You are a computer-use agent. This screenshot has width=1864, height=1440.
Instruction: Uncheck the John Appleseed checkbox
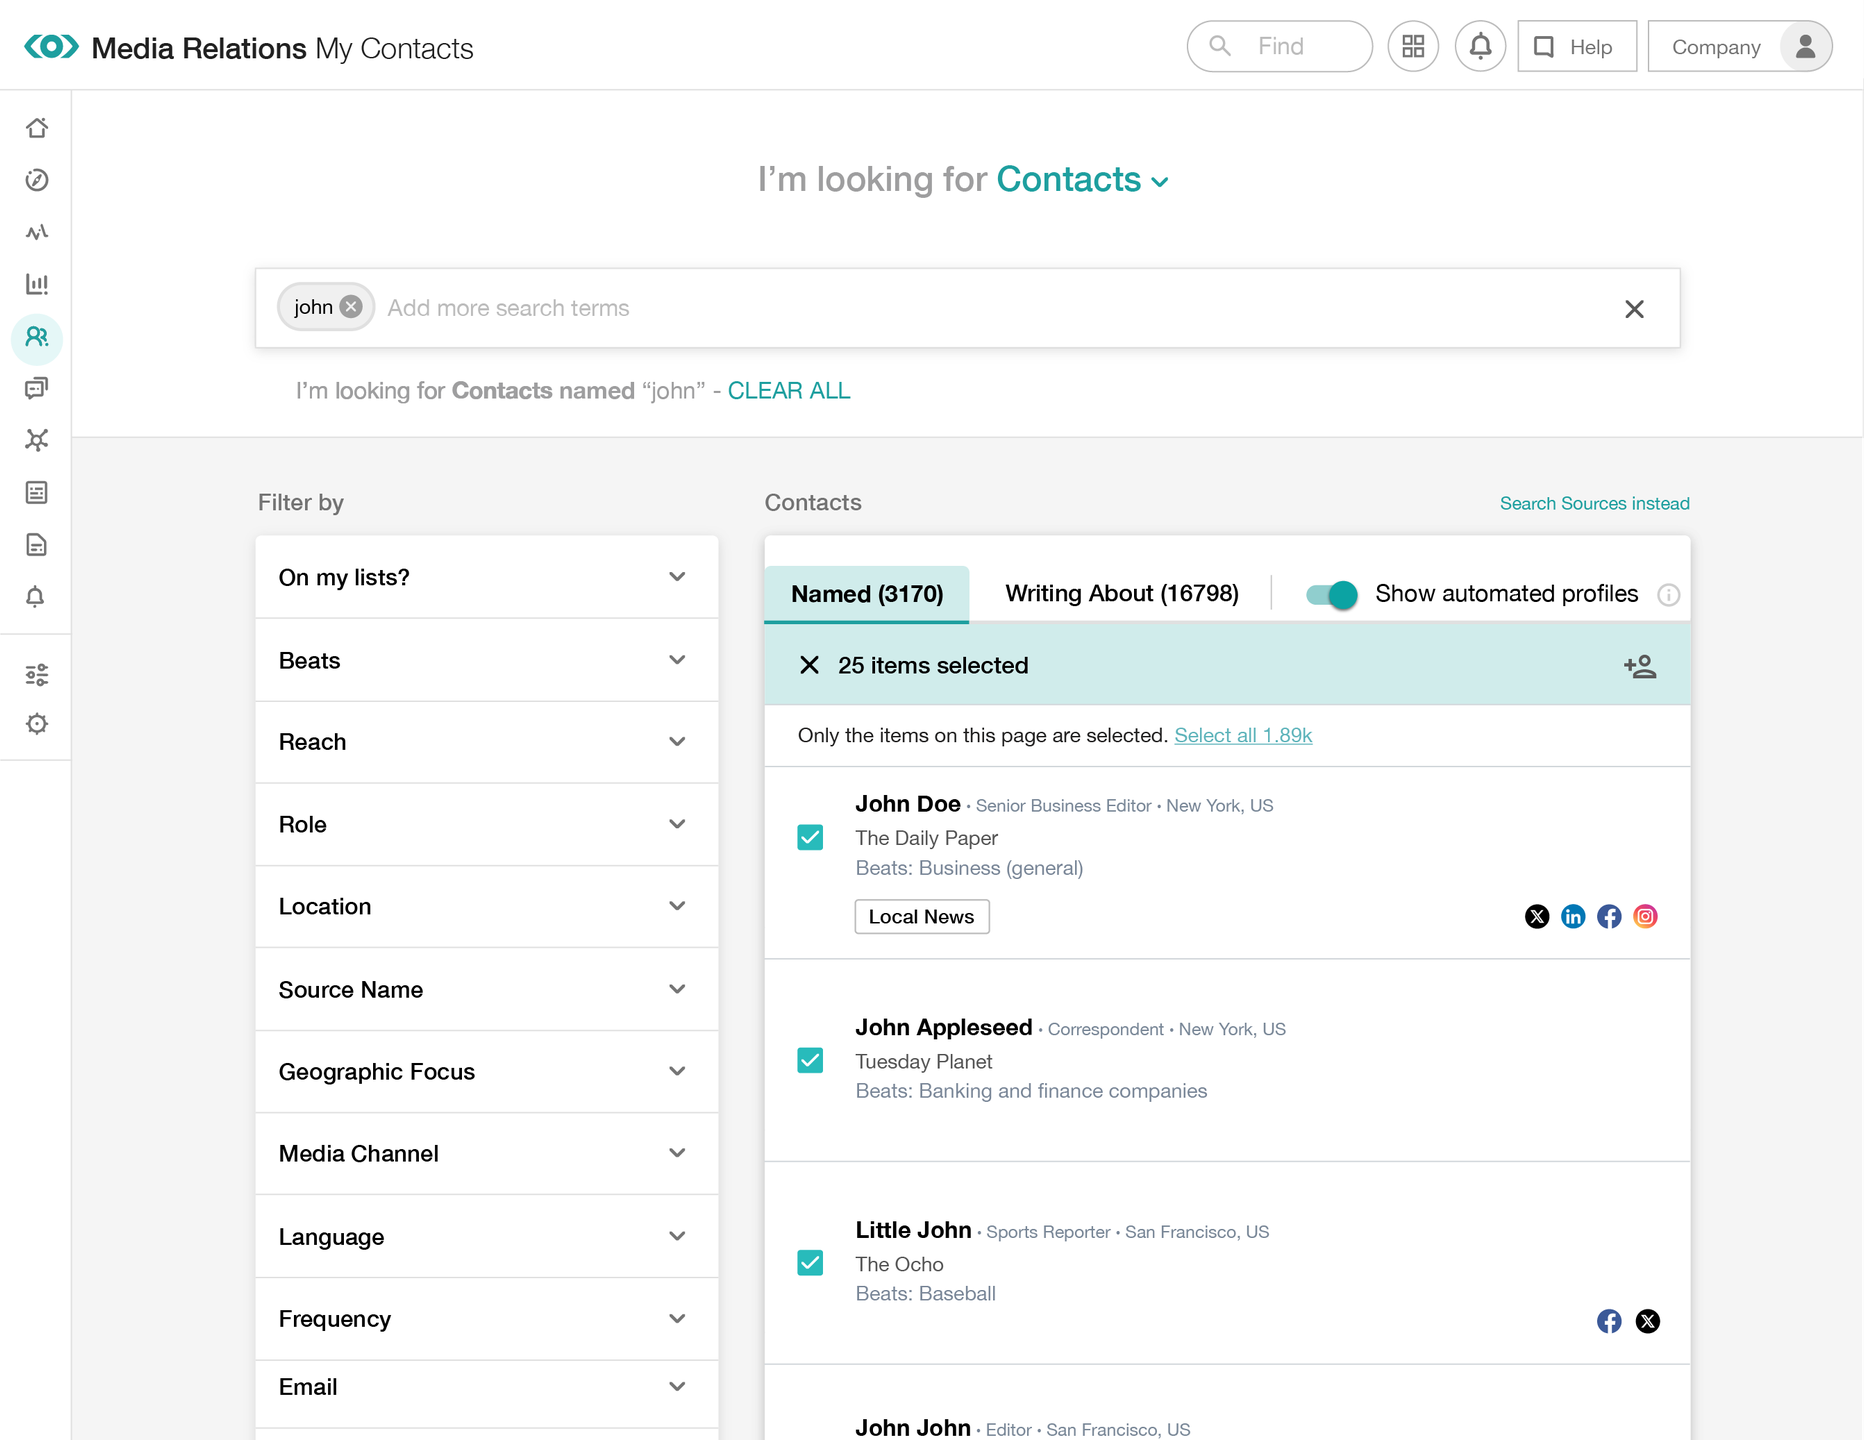pos(810,1060)
